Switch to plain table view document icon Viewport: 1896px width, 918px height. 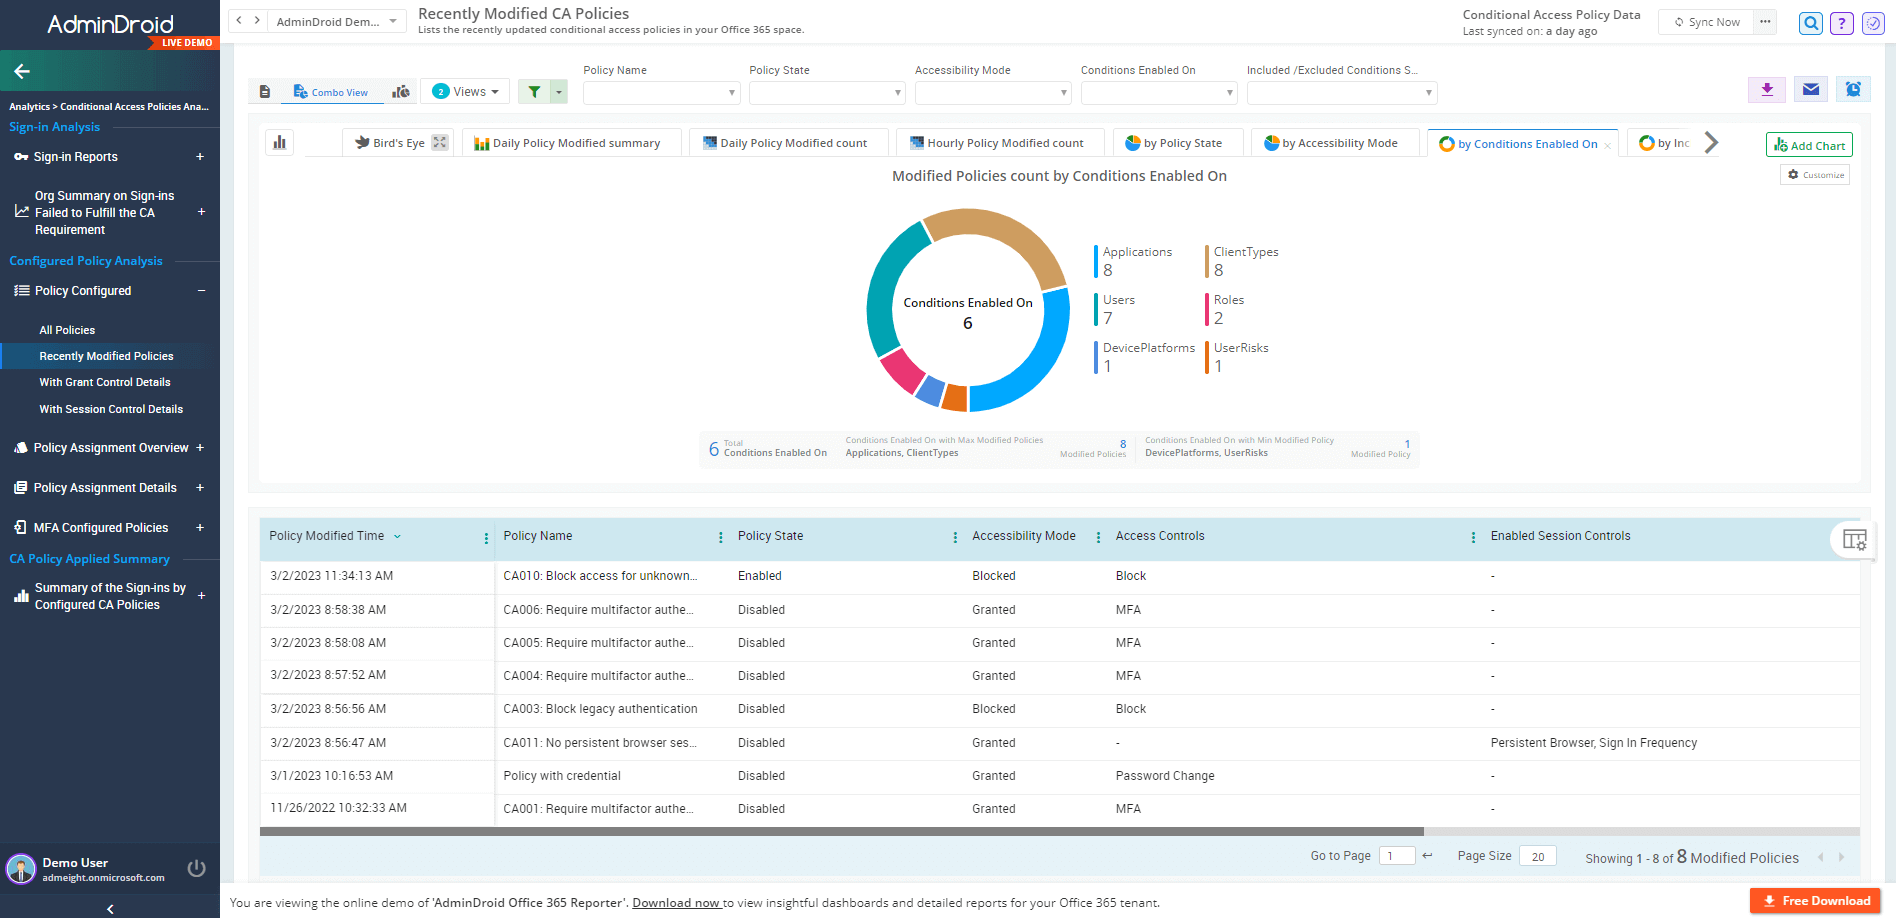264,91
